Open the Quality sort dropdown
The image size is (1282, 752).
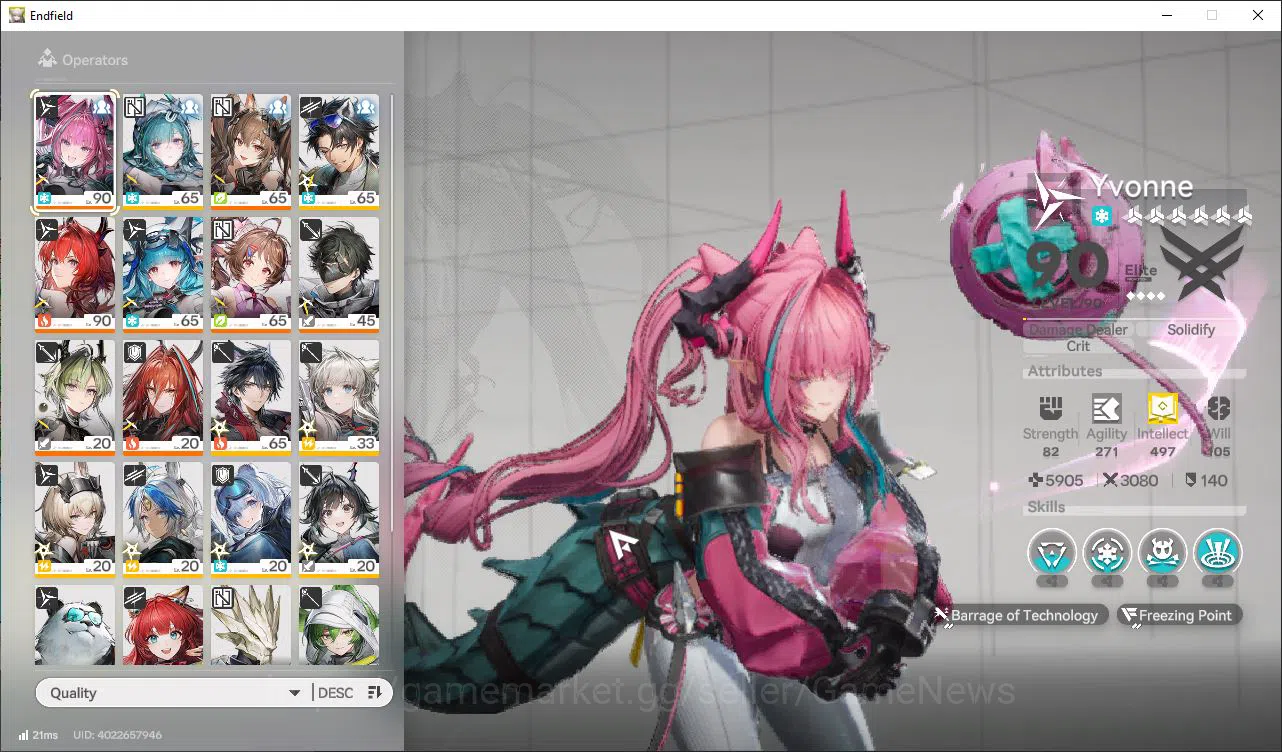point(173,693)
